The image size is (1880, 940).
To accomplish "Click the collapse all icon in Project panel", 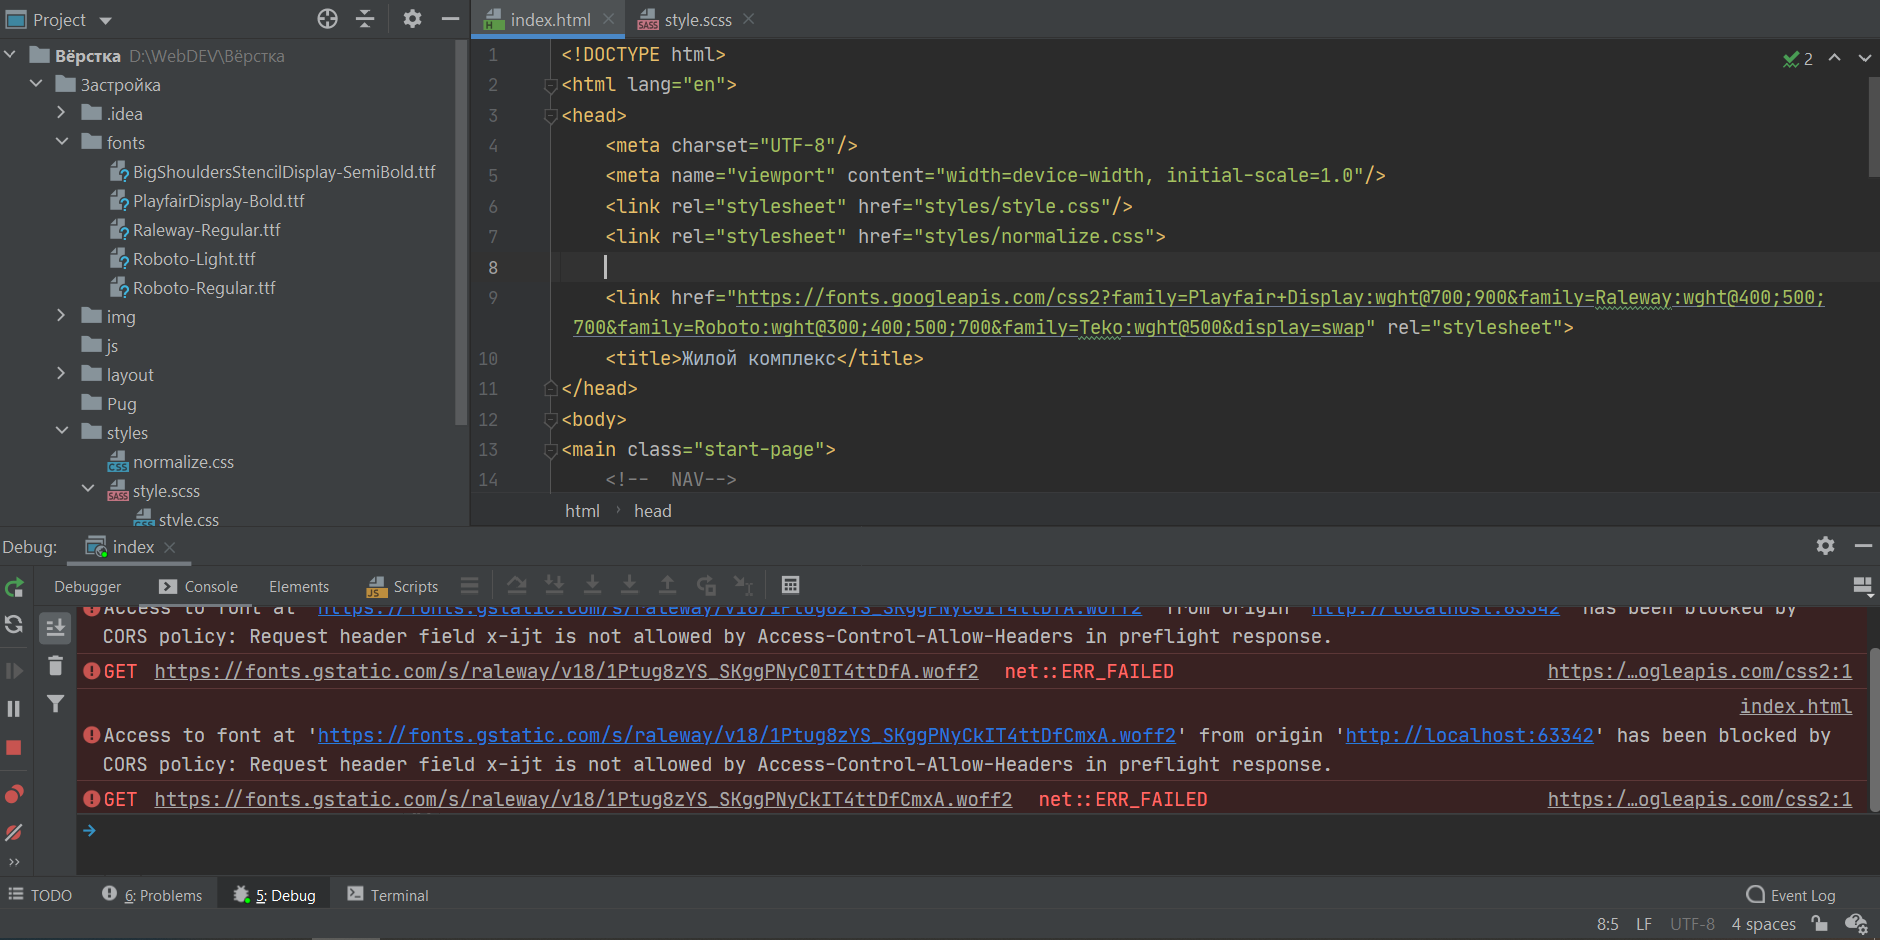I will pyautogui.click(x=365, y=19).
